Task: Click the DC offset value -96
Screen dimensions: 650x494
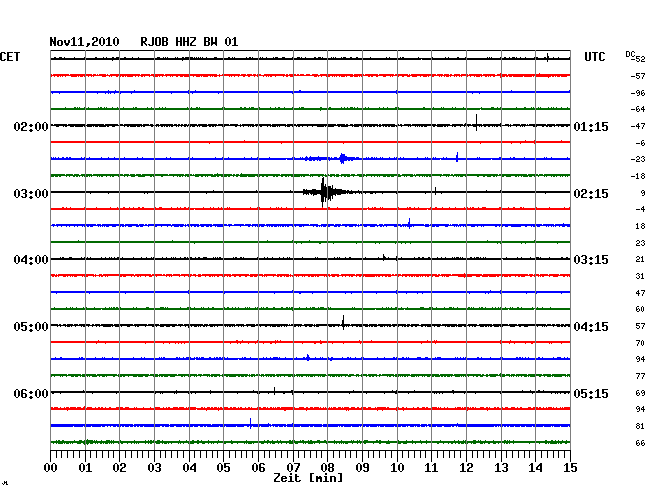Action: [x=638, y=93]
